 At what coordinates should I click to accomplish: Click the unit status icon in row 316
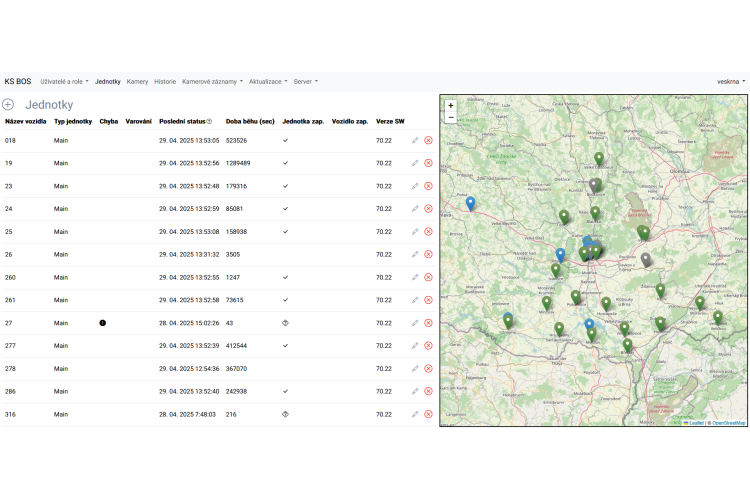pyautogui.click(x=285, y=414)
